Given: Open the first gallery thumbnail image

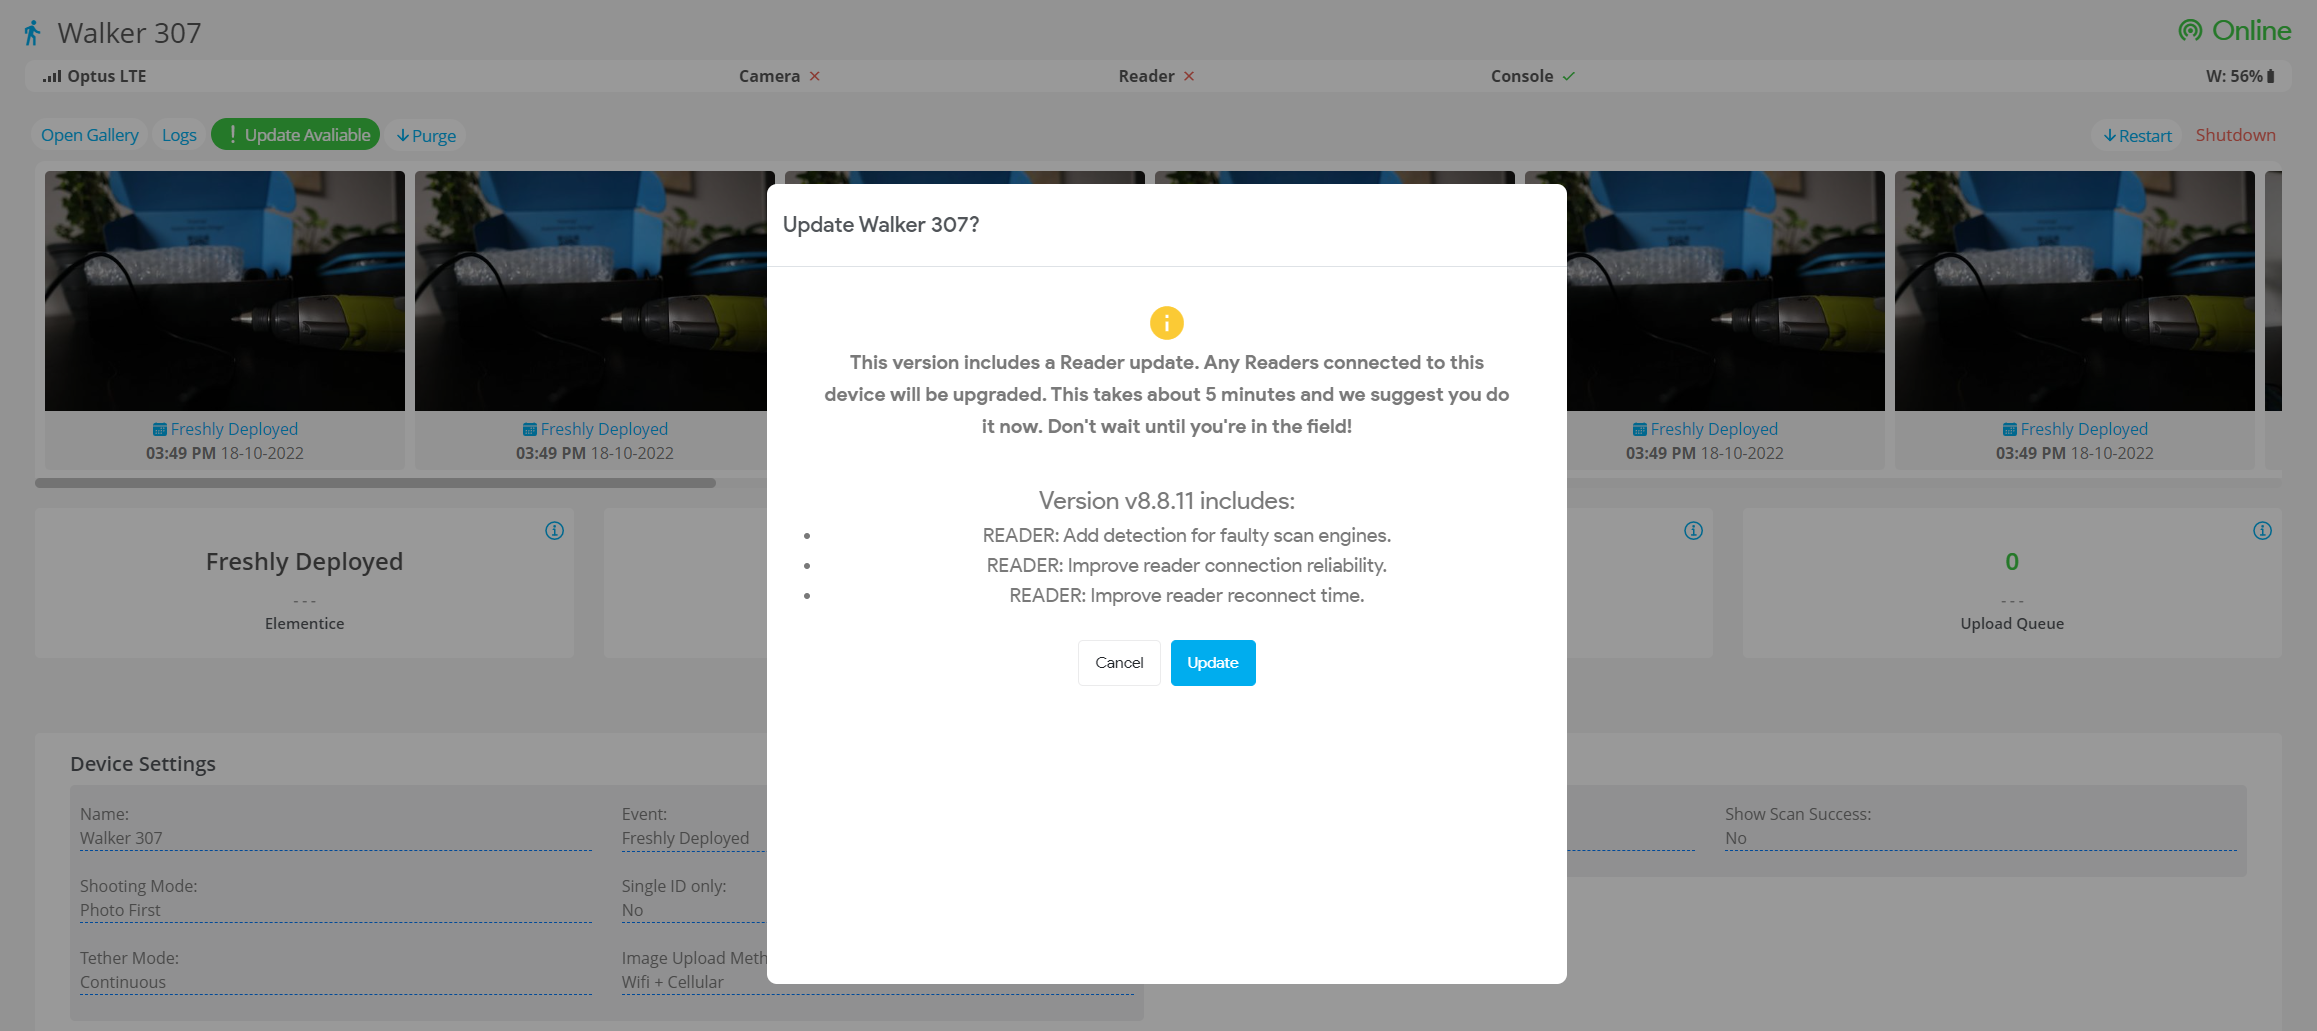Looking at the screenshot, I should click(x=225, y=291).
